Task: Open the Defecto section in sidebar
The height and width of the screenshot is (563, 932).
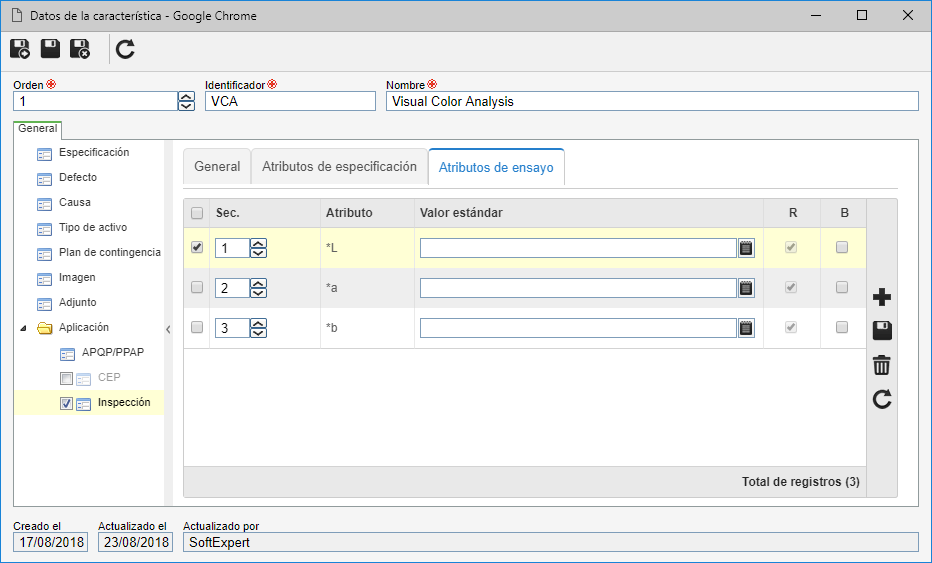Action: [x=78, y=178]
